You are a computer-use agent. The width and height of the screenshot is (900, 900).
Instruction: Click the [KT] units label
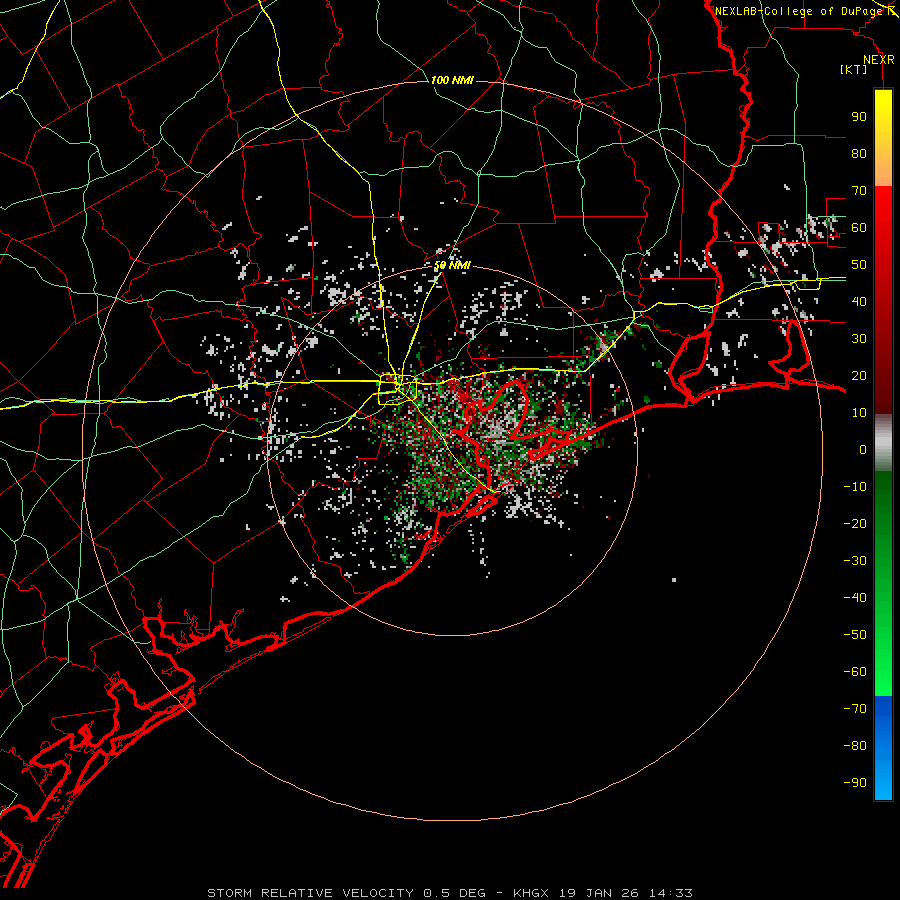pos(854,69)
